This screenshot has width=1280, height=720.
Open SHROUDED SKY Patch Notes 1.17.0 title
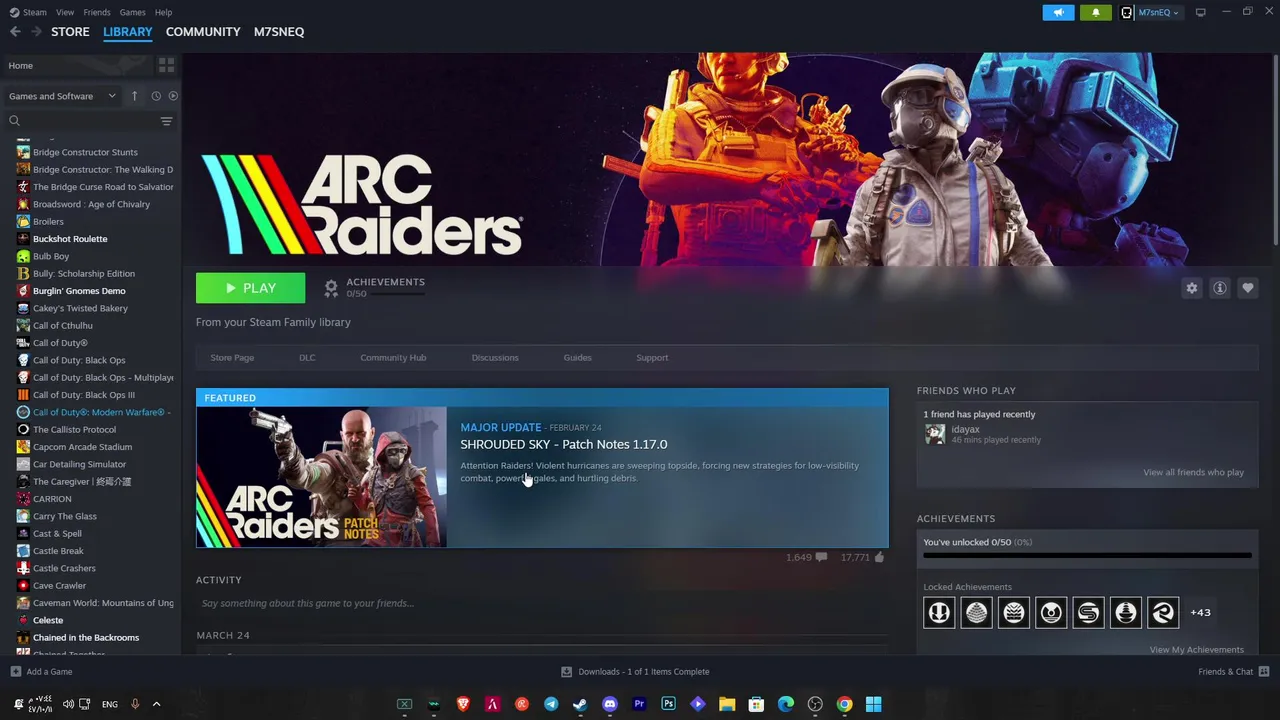pos(564,444)
